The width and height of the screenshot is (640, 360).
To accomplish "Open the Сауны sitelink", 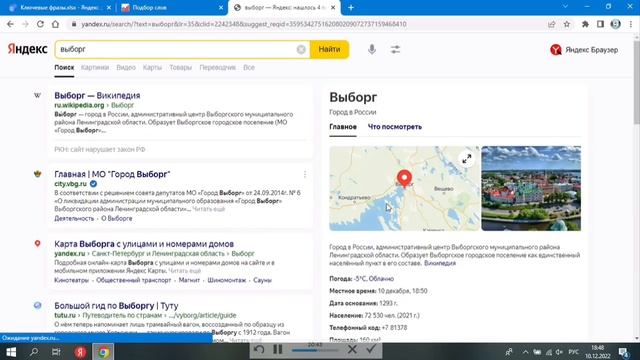I will point(262,280).
